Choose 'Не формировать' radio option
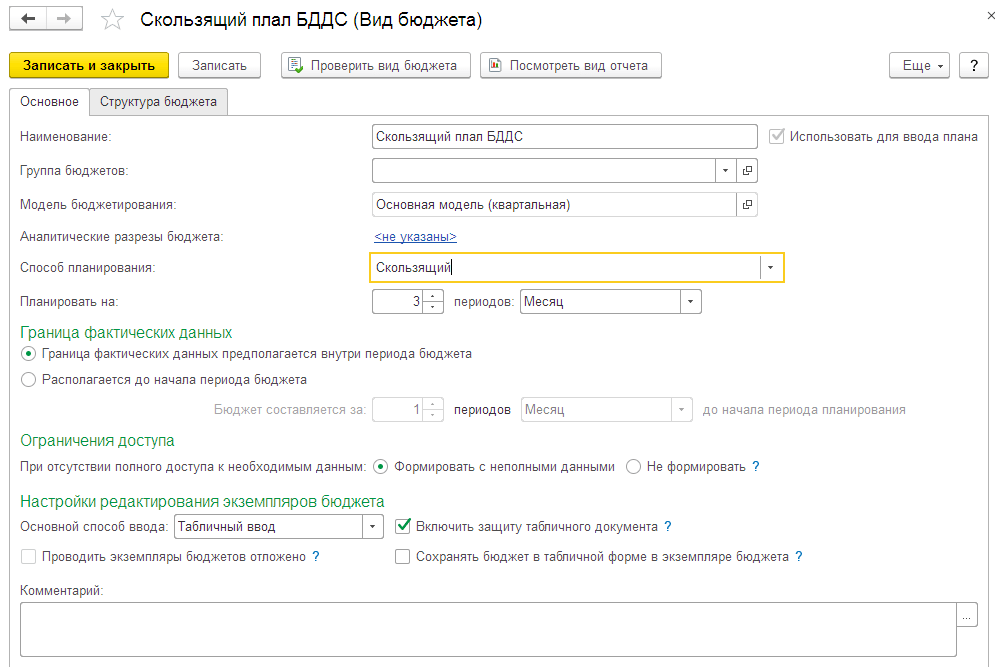This screenshot has height=667, width=995. point(633,466)
